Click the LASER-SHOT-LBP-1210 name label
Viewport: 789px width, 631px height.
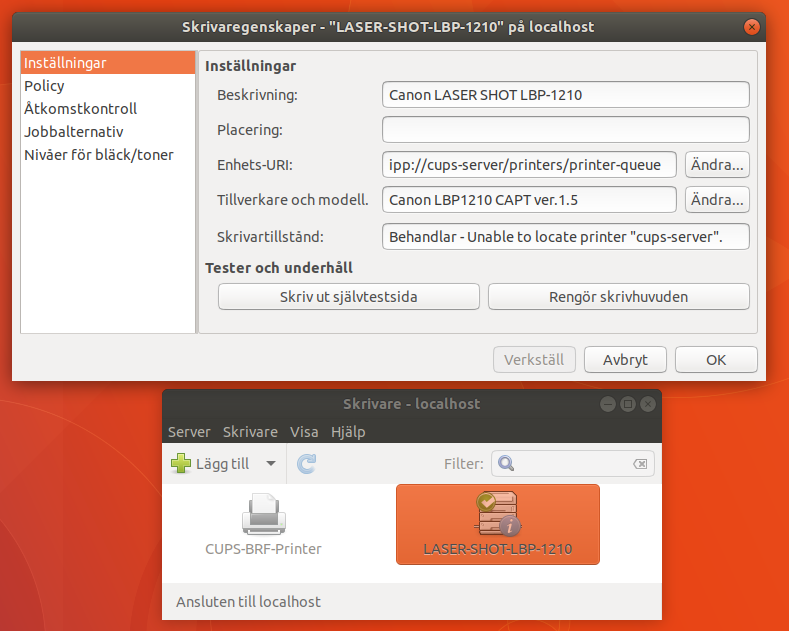tap(498, 549)
